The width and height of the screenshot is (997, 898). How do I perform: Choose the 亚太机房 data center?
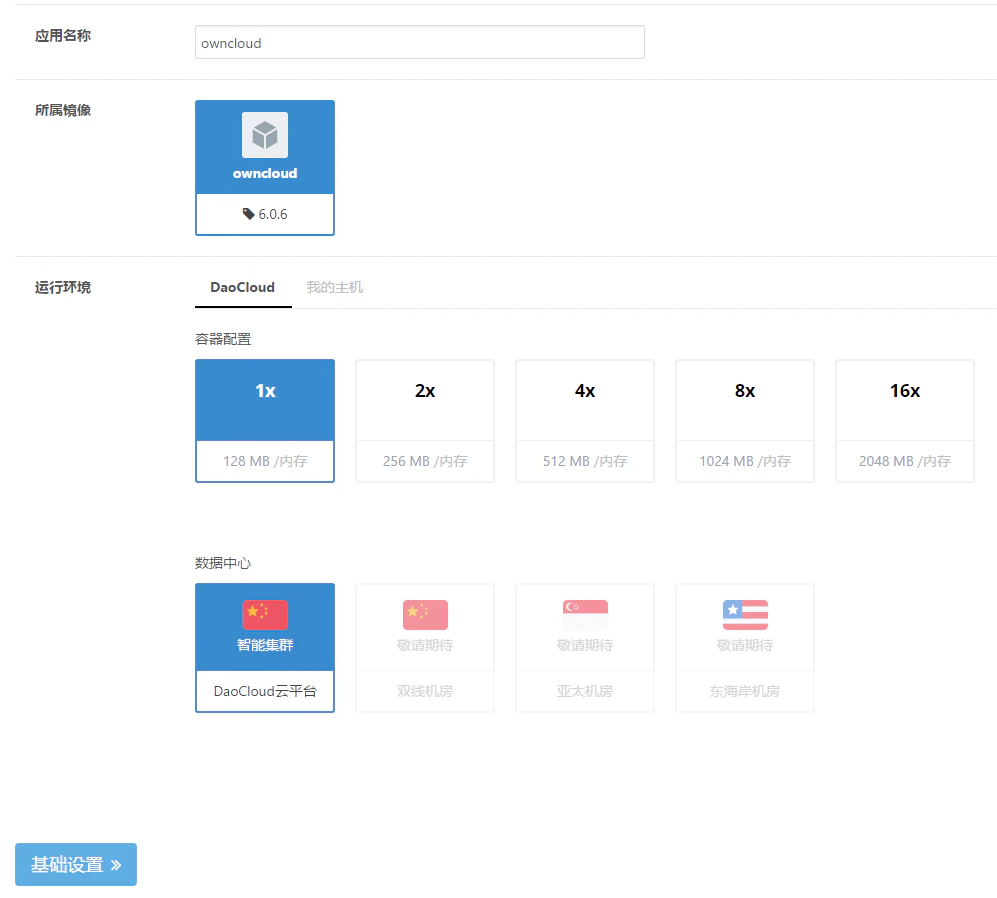coord(585,648)
